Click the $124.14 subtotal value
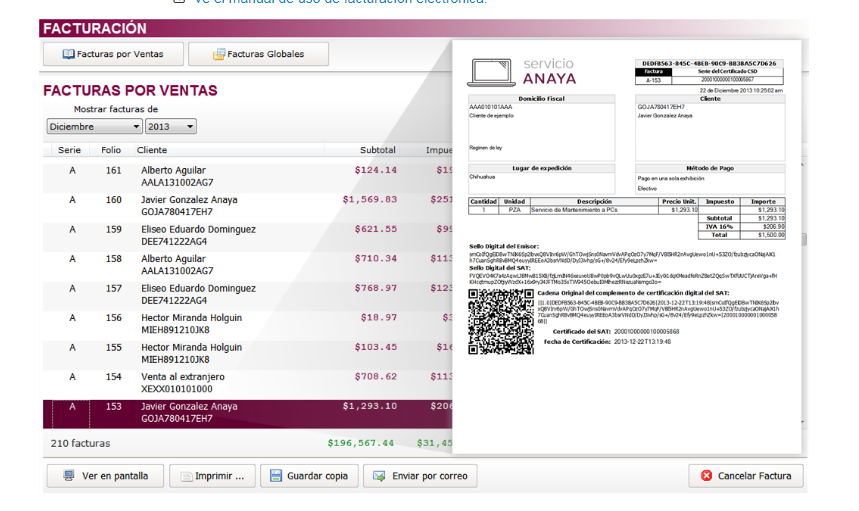Screen dimensions: 859x511 point(376,170)
